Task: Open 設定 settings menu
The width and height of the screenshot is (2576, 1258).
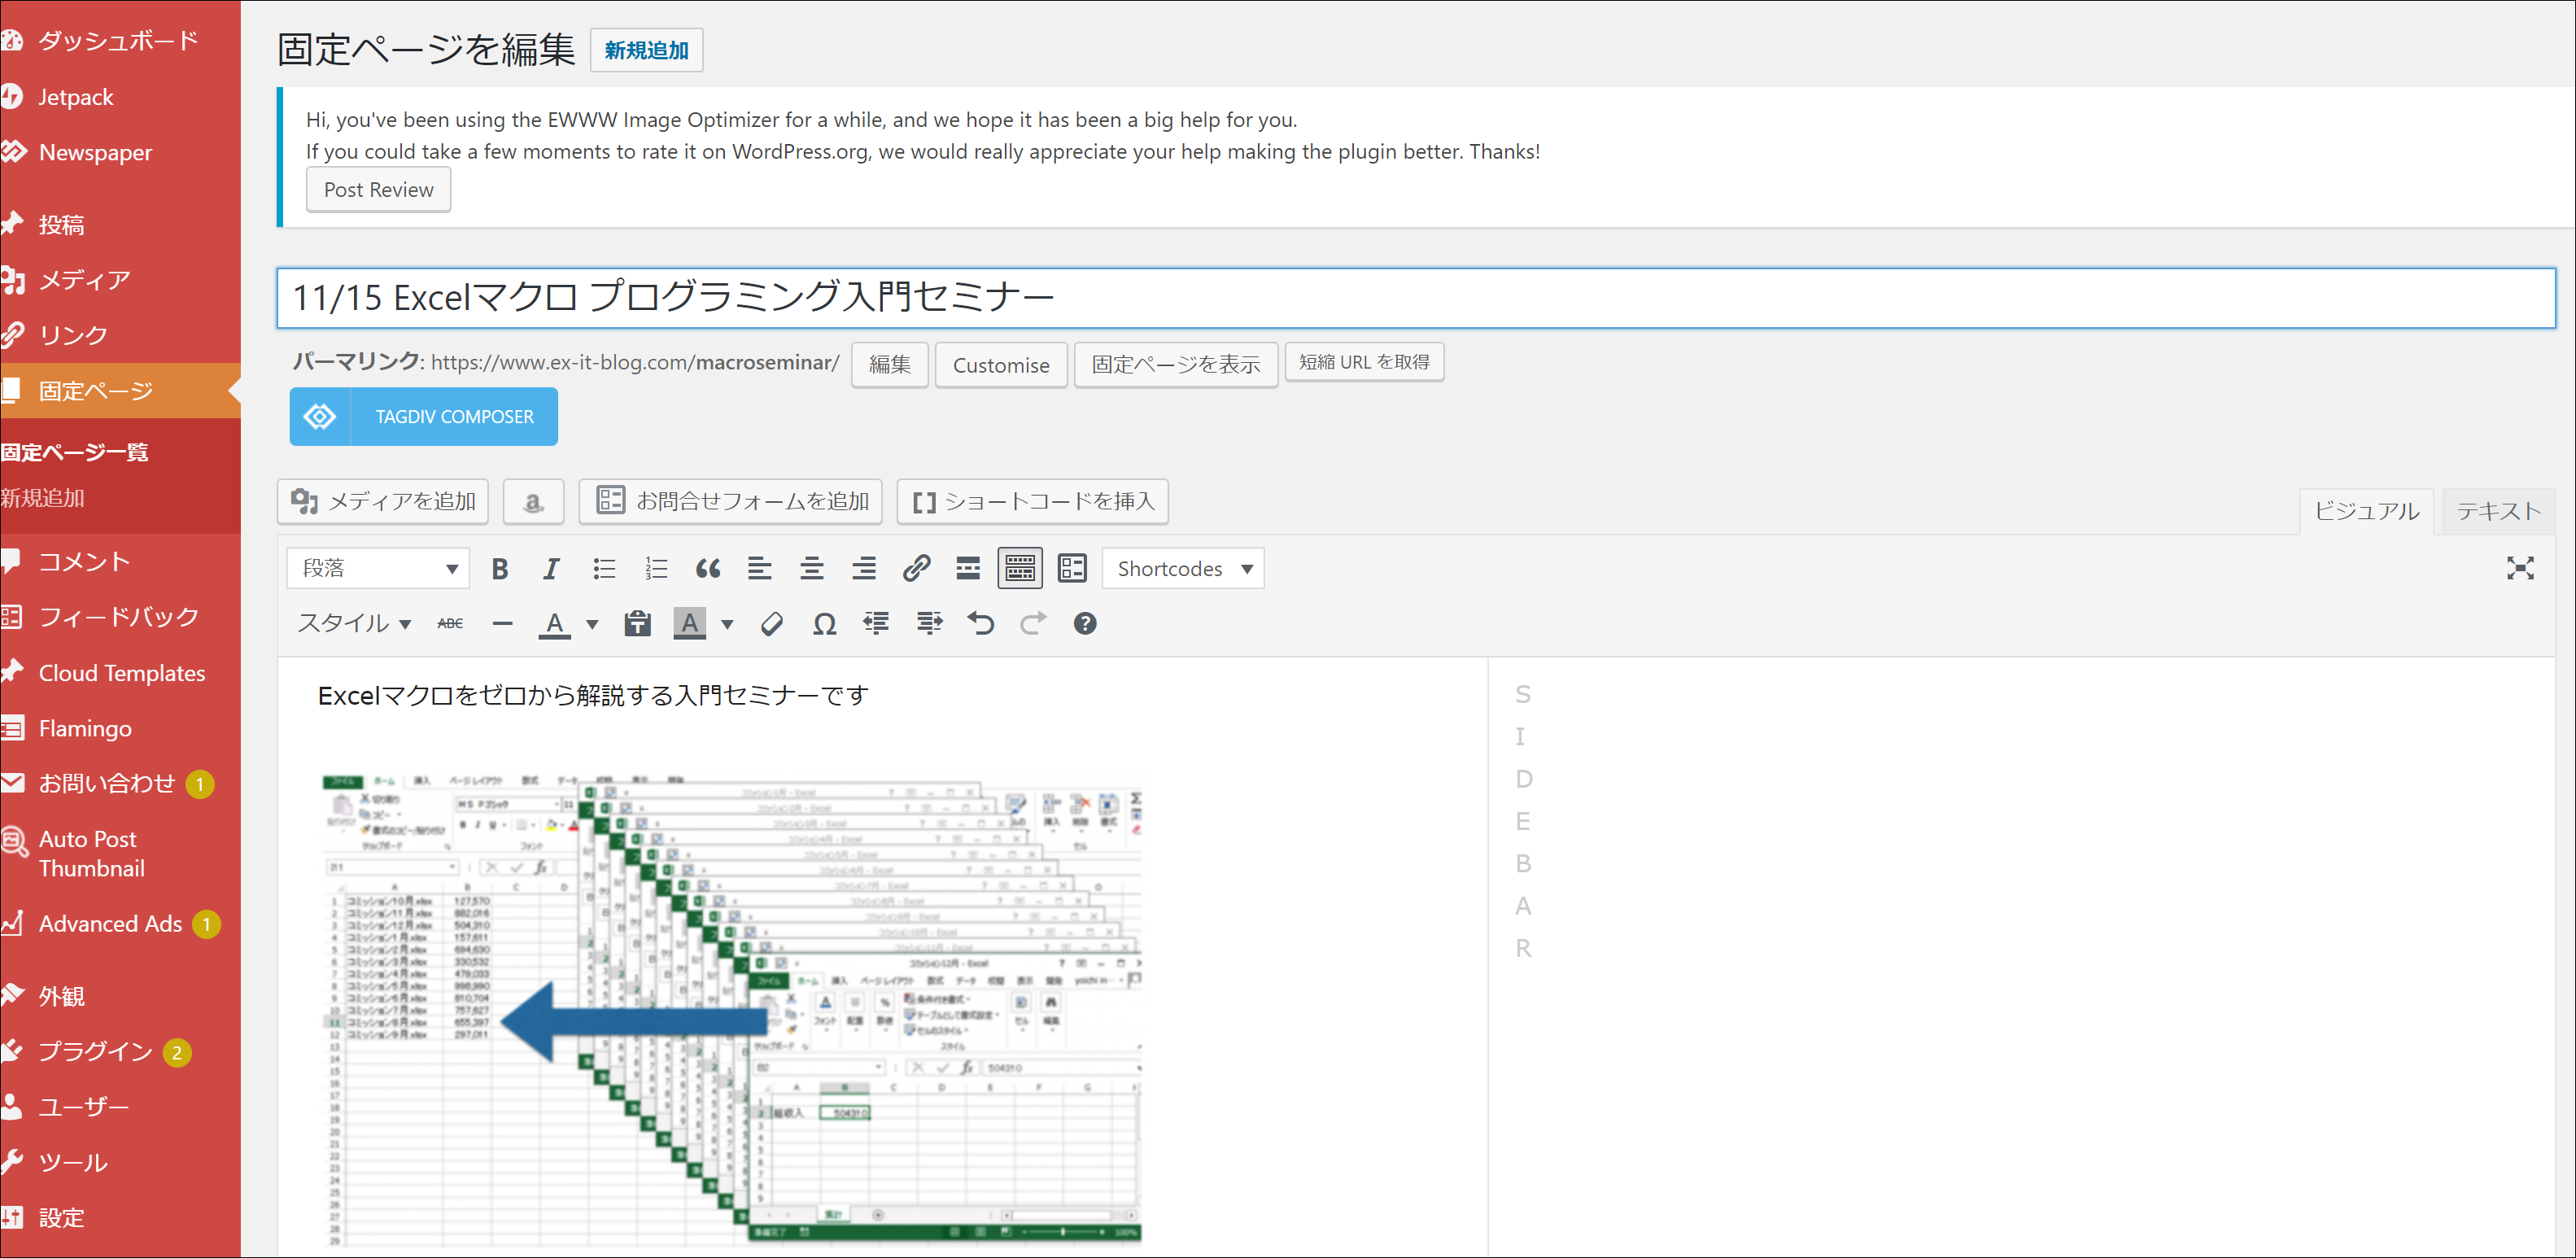Action: [62, 1219]
